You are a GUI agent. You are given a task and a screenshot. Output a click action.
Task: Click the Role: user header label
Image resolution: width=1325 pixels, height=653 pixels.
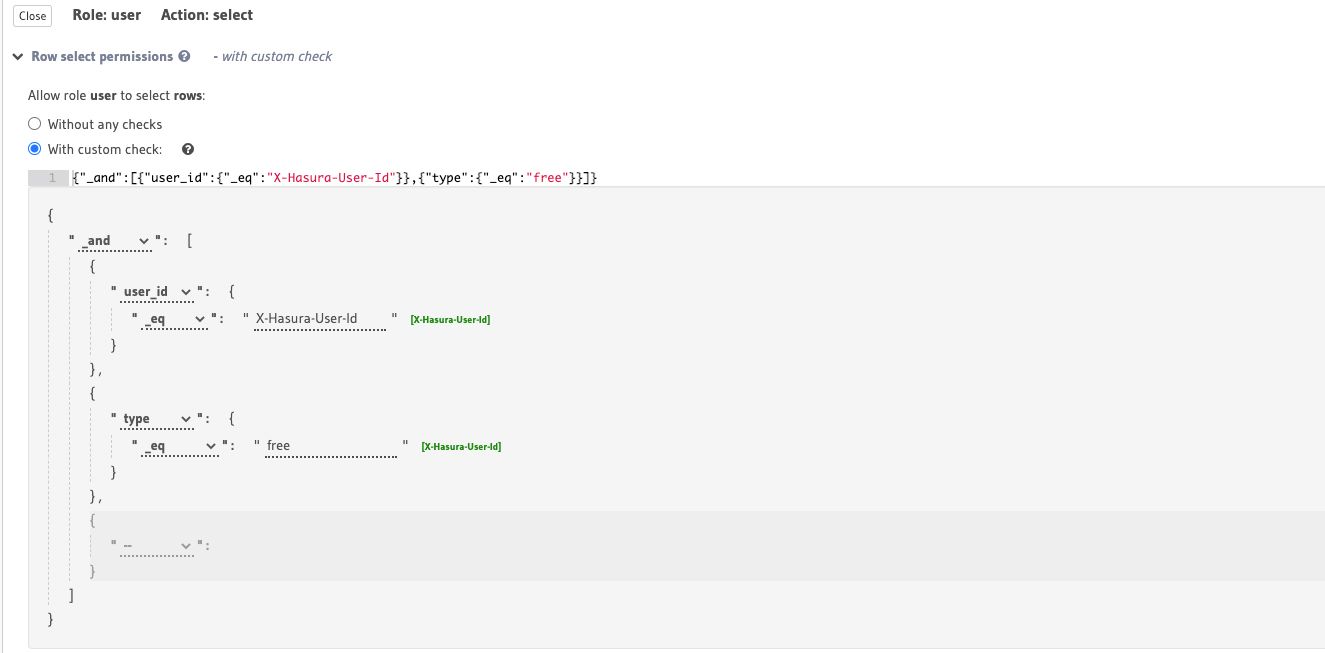[105, 15]
